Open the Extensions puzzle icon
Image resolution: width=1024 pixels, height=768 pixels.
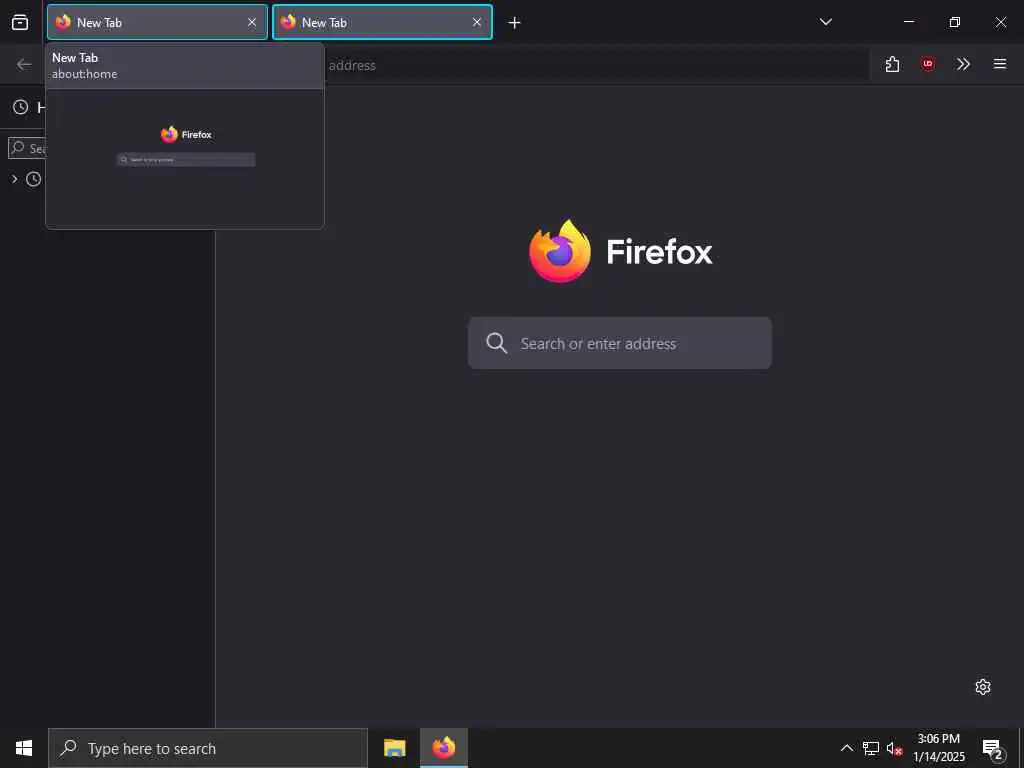[x=892, y=64]
